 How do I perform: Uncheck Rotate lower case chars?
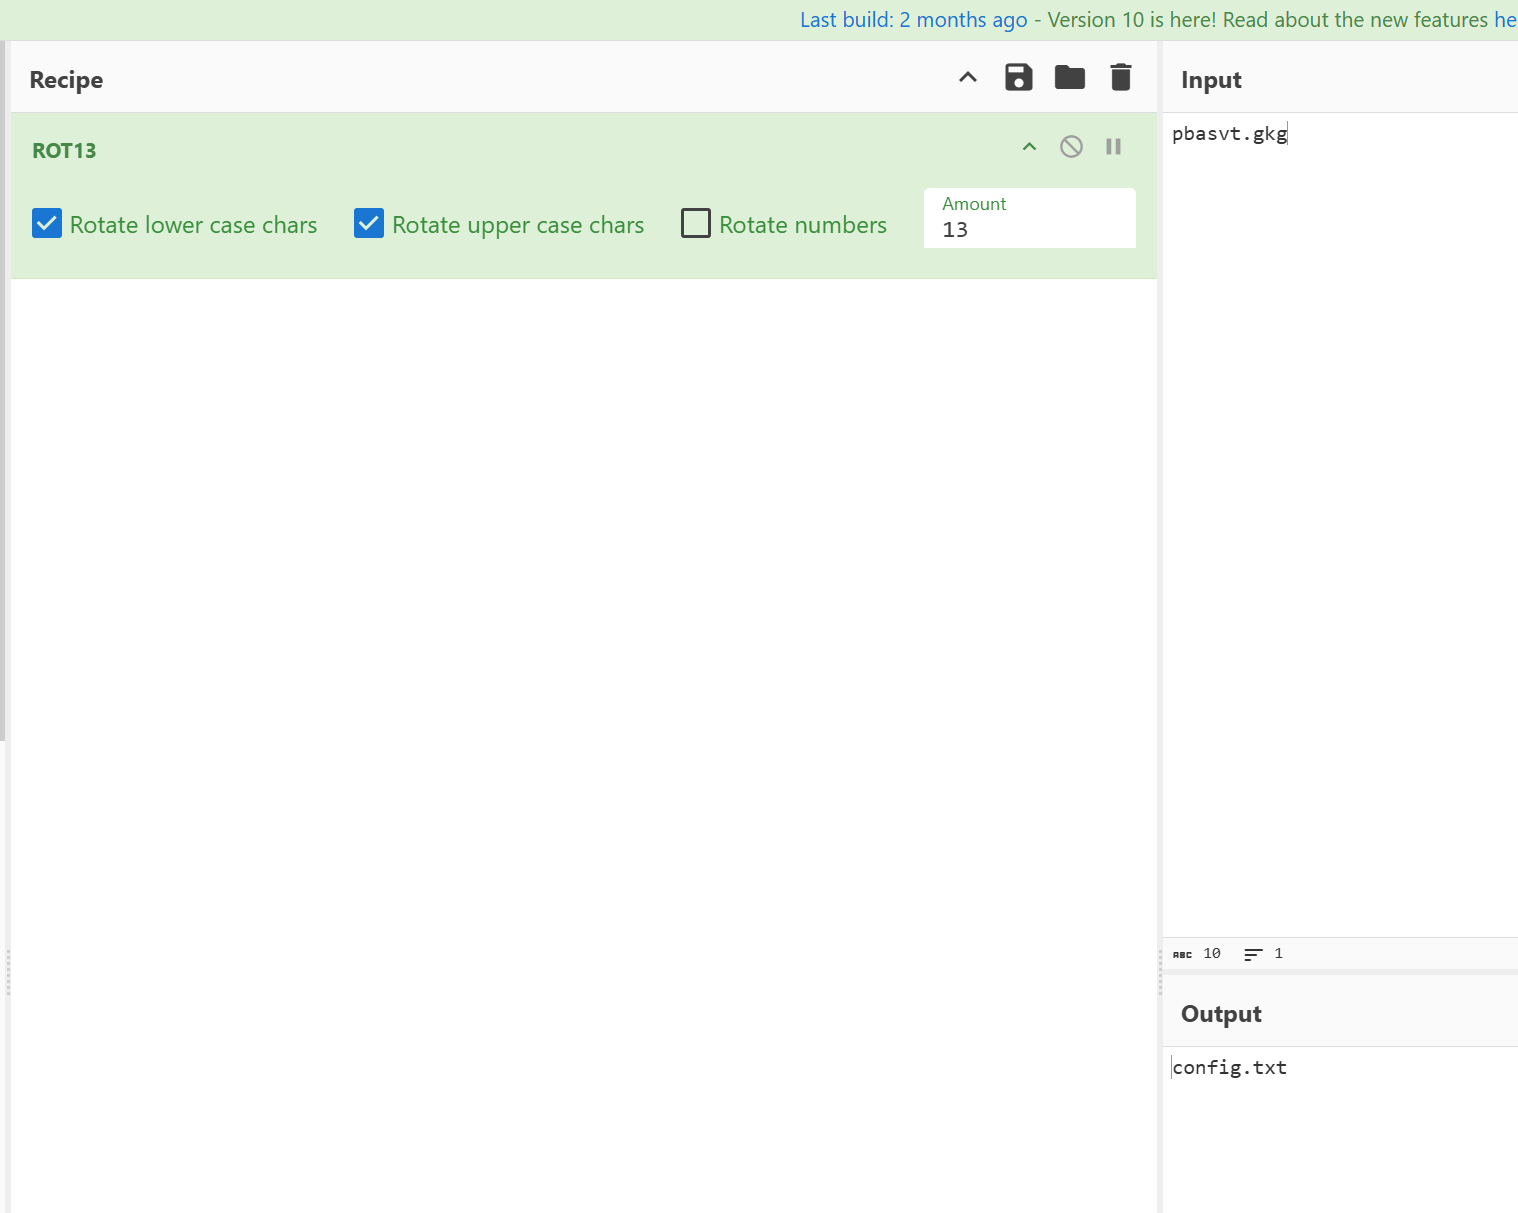[x=47, y=223]
